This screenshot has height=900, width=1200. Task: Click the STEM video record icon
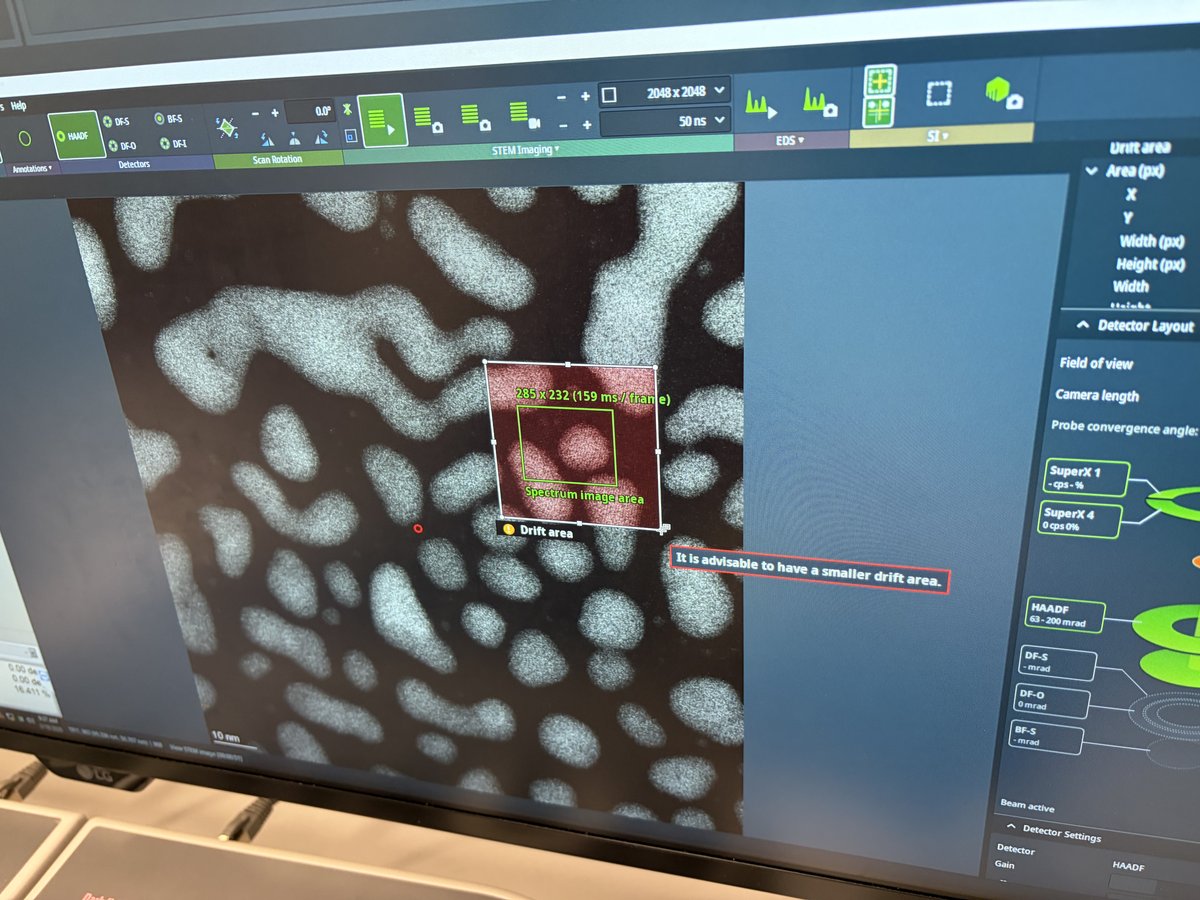525,114
